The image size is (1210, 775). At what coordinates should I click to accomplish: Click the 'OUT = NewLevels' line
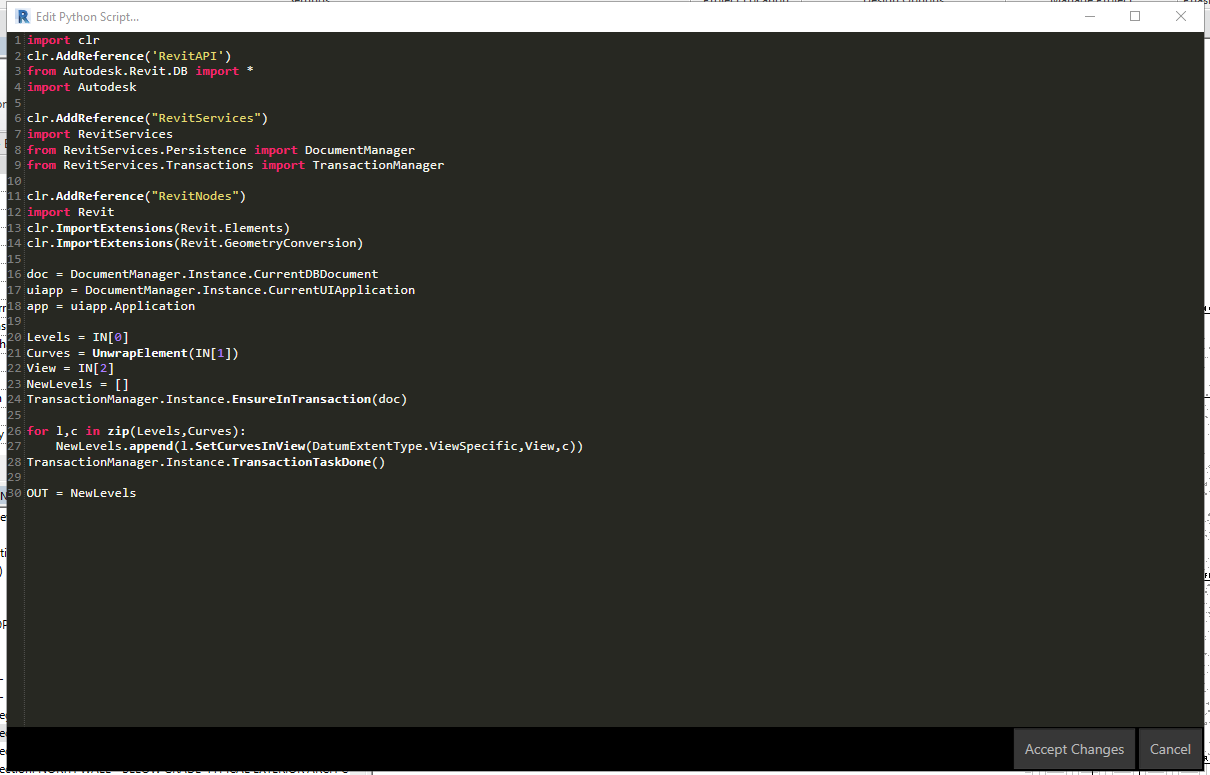coord(81,493)
